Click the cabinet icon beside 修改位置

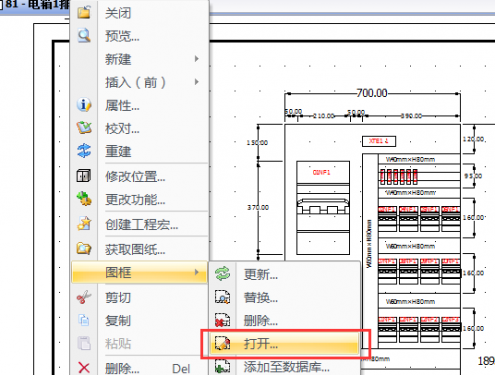click(84, 176)
